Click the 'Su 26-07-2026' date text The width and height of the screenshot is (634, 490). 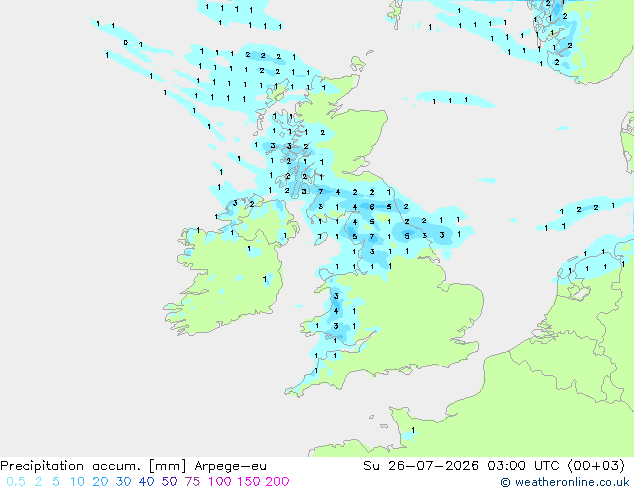coord(421,466)
